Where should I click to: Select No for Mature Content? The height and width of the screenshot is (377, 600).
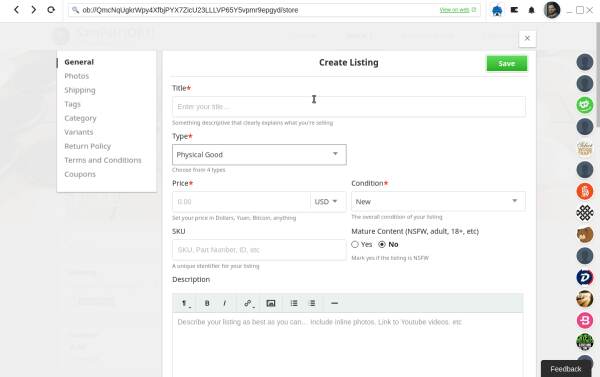coord(382,244)
